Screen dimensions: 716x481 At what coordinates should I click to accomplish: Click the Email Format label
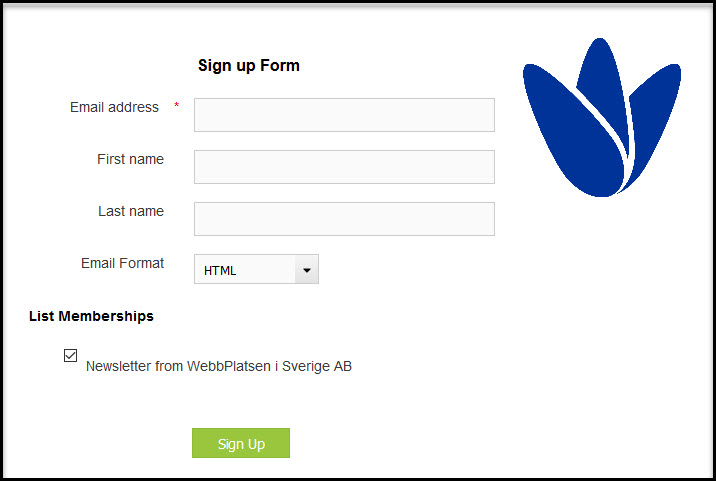point(122,263)
